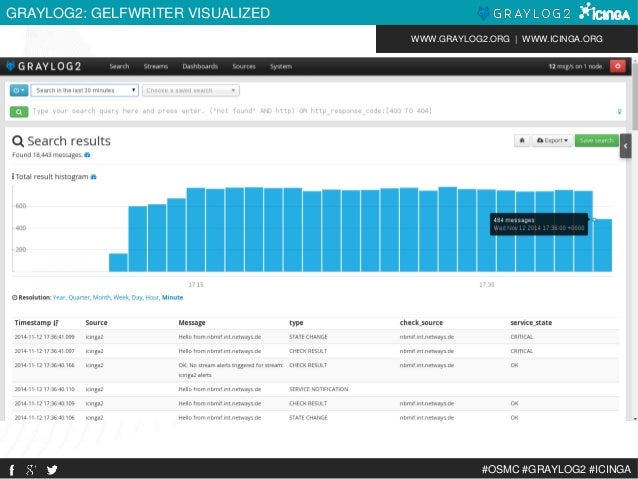Open the Streams menu item

pos(155,66)
